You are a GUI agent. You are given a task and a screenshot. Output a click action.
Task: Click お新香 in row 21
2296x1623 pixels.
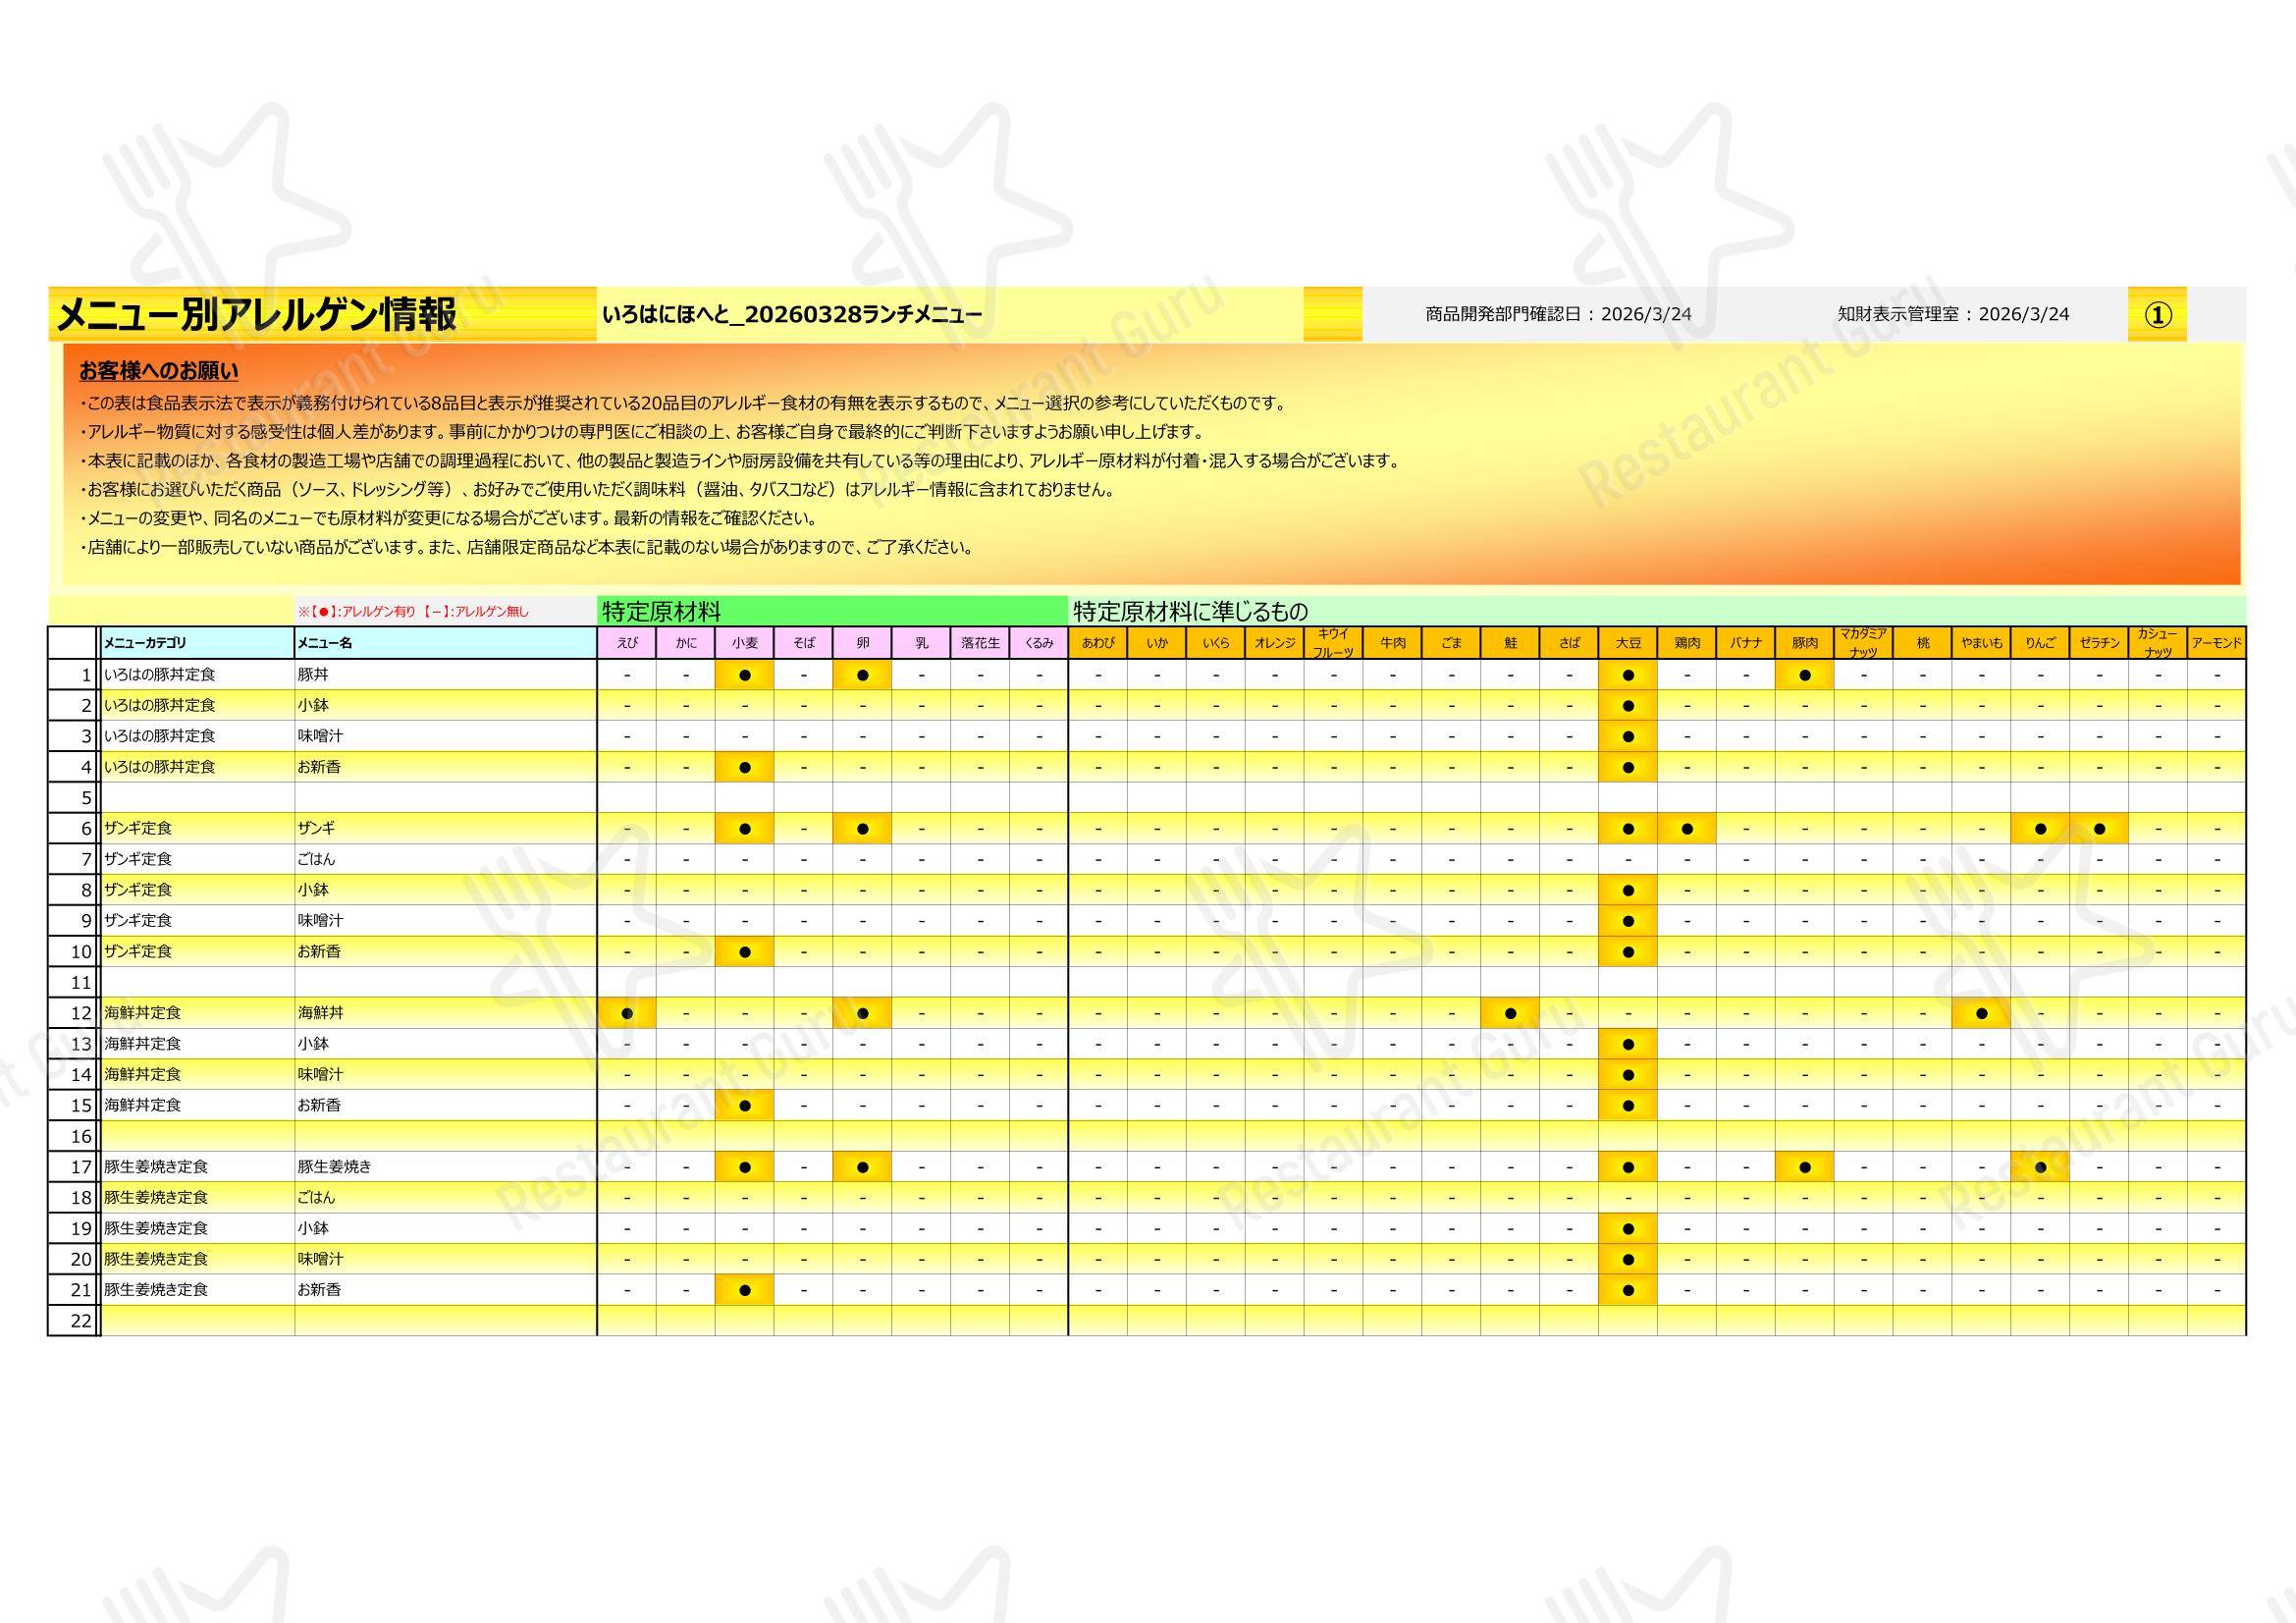pyautogui.click(x=319, y=1290)
